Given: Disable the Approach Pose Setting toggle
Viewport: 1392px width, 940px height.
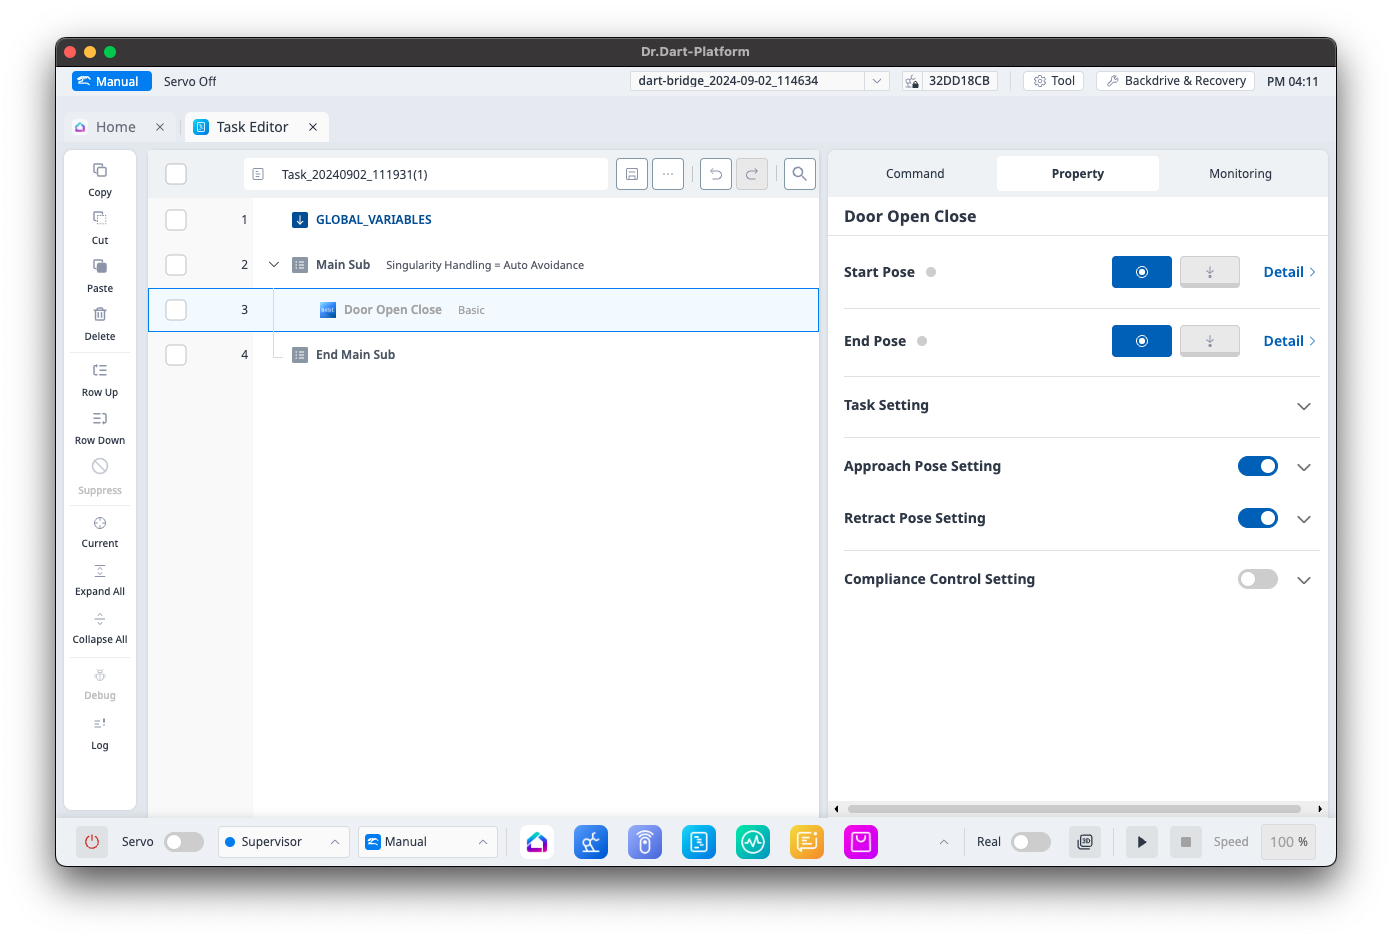Looking at the screenshot, I should pyautogui.click(x=1257, y=466).
